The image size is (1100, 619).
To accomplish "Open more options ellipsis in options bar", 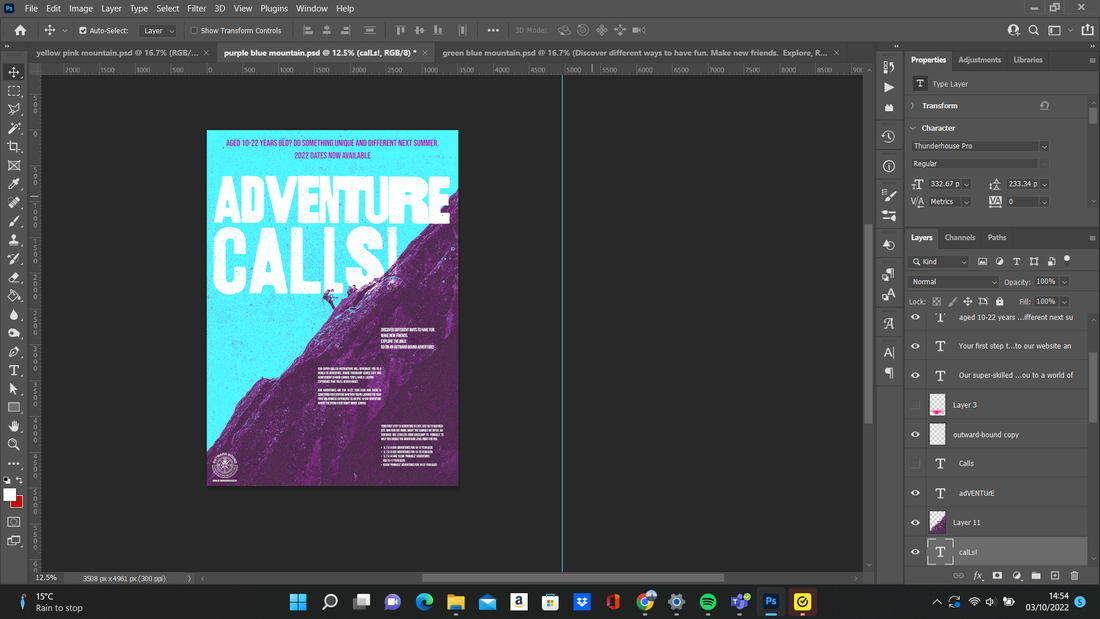I will [493, 30].
